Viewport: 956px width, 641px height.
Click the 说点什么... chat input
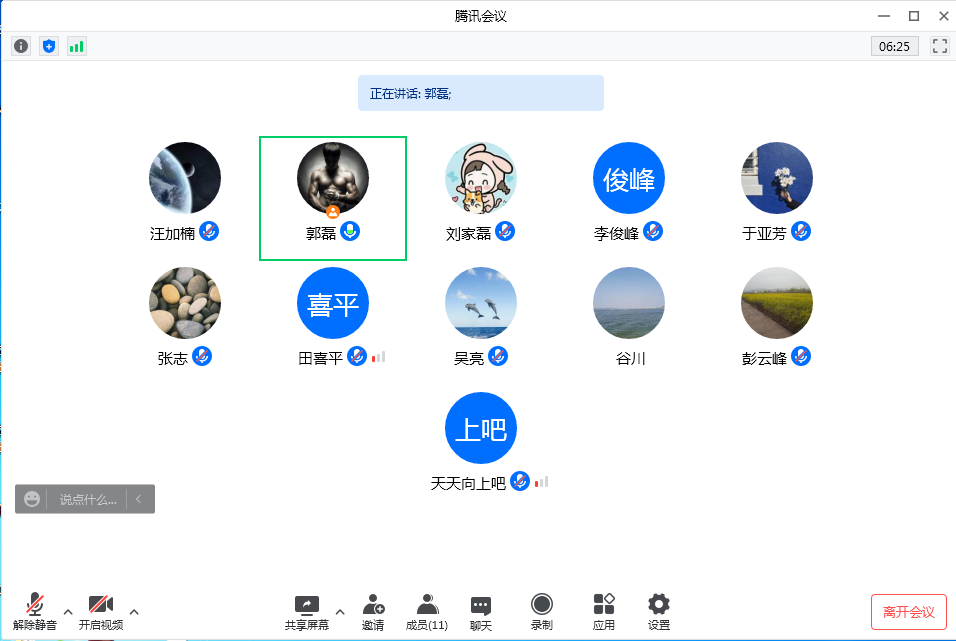pyautogui.click(x=88, y=500)
